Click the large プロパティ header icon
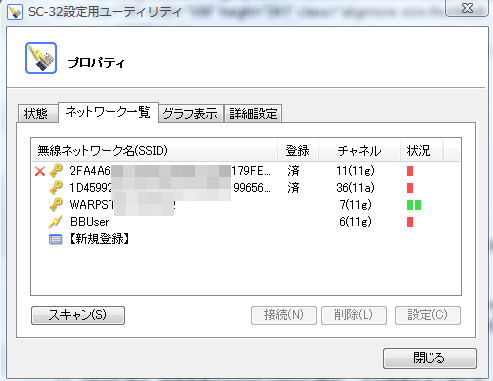 [41, 58]
